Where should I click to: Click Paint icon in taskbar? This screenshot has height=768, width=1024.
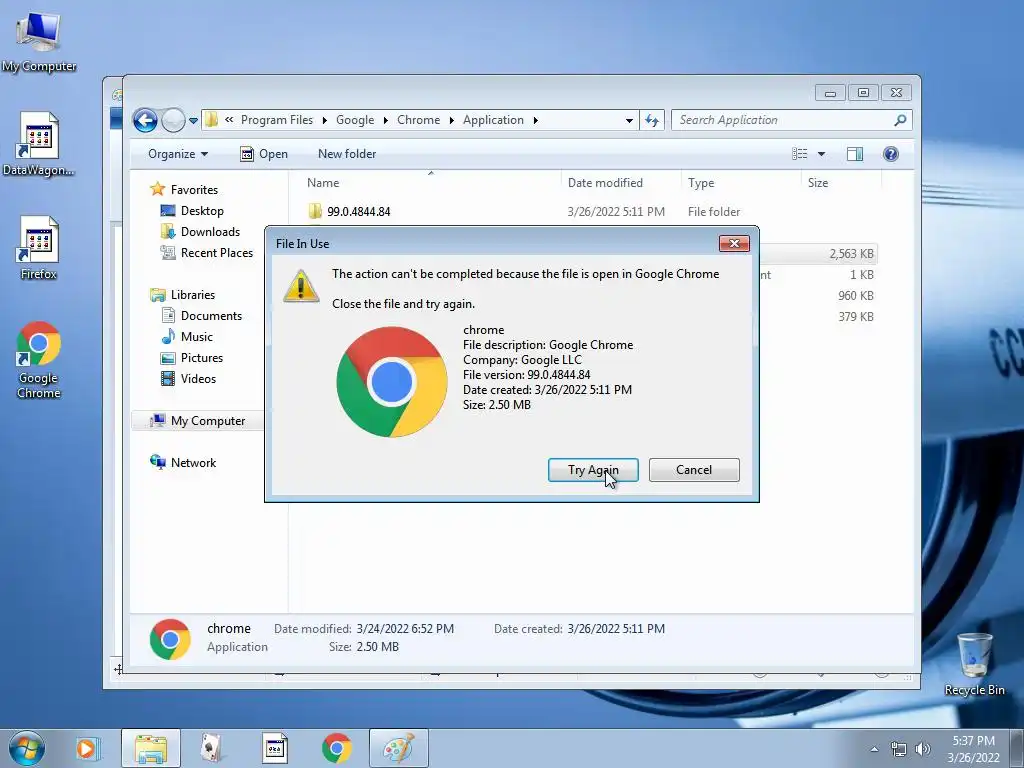tap(399, 748)
